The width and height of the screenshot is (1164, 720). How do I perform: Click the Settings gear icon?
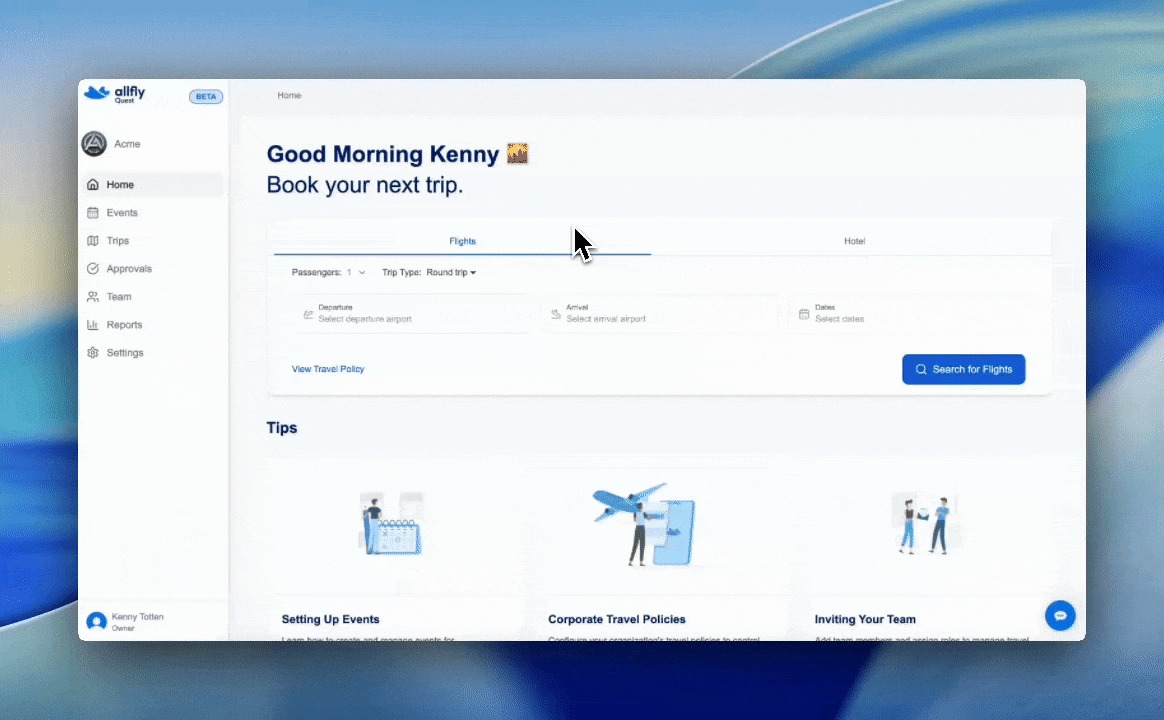93,353
